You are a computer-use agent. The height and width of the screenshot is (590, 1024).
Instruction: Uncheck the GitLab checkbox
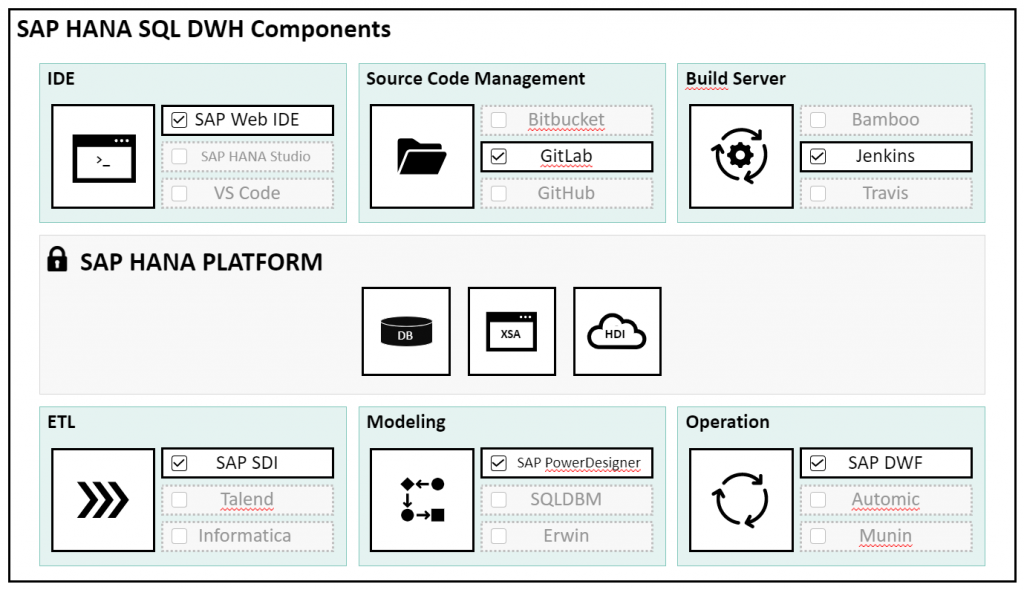498,157
